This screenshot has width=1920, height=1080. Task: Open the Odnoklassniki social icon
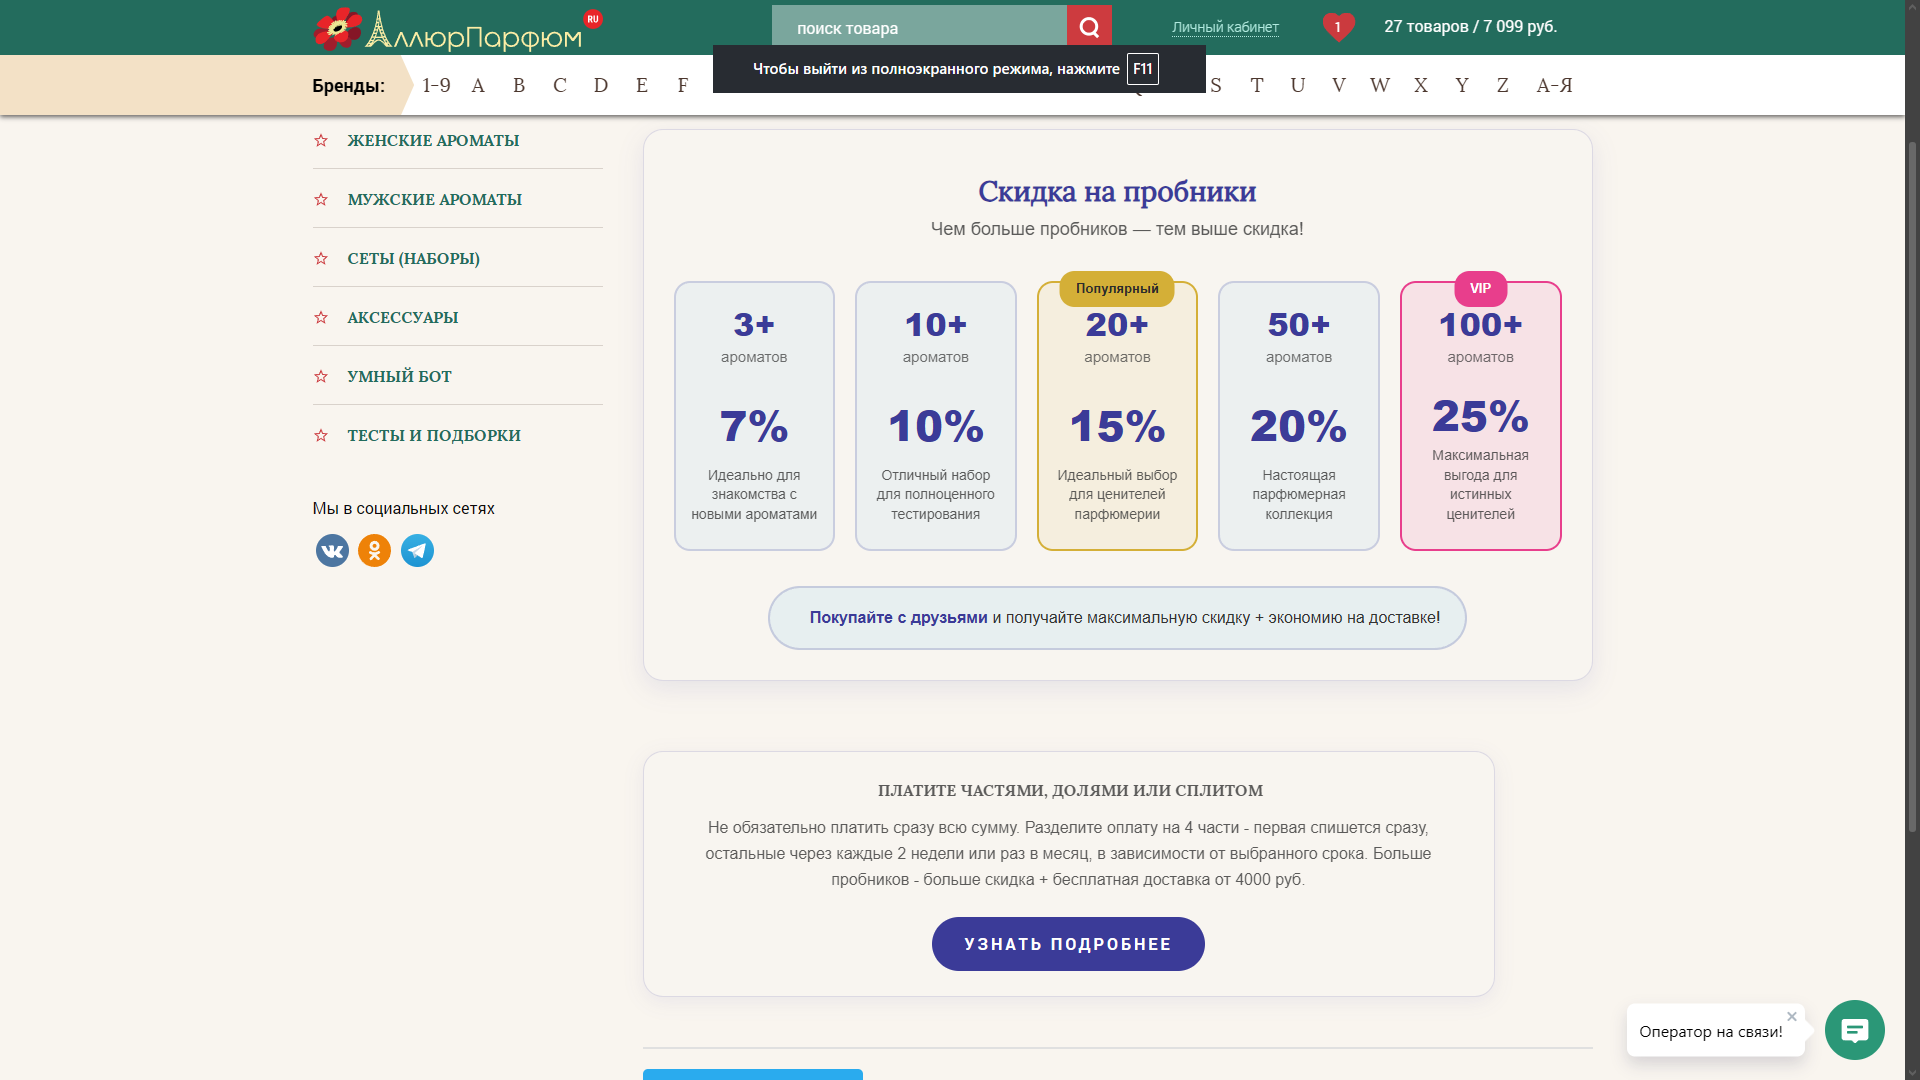coord(374,551)
